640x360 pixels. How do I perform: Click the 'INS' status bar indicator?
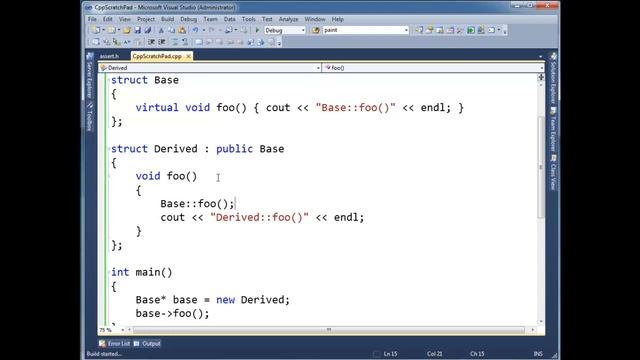(538, 354)
